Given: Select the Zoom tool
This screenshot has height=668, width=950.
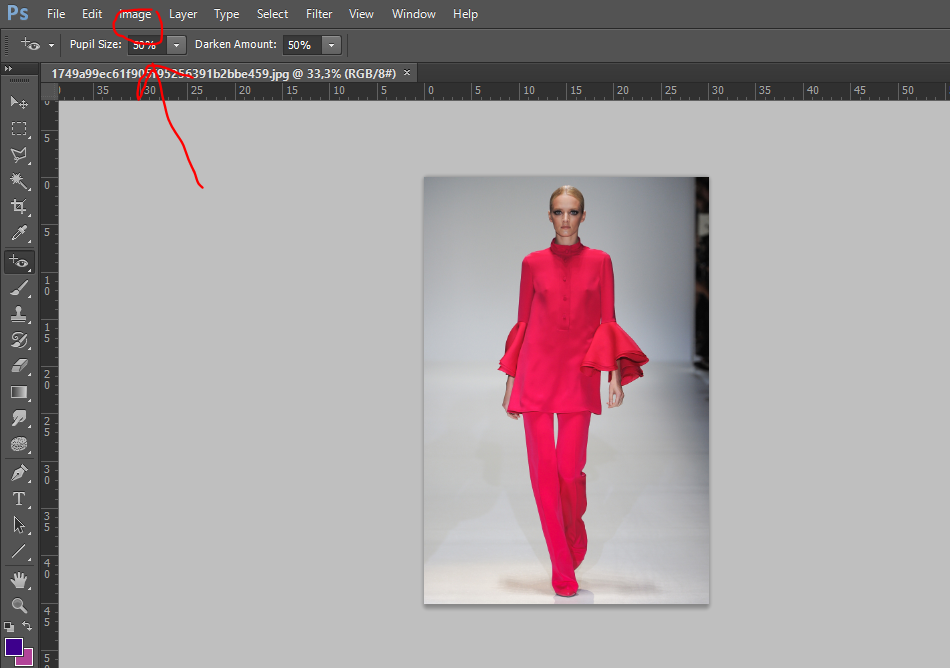Looking at the screenshot, I should (x=19, y=606).
